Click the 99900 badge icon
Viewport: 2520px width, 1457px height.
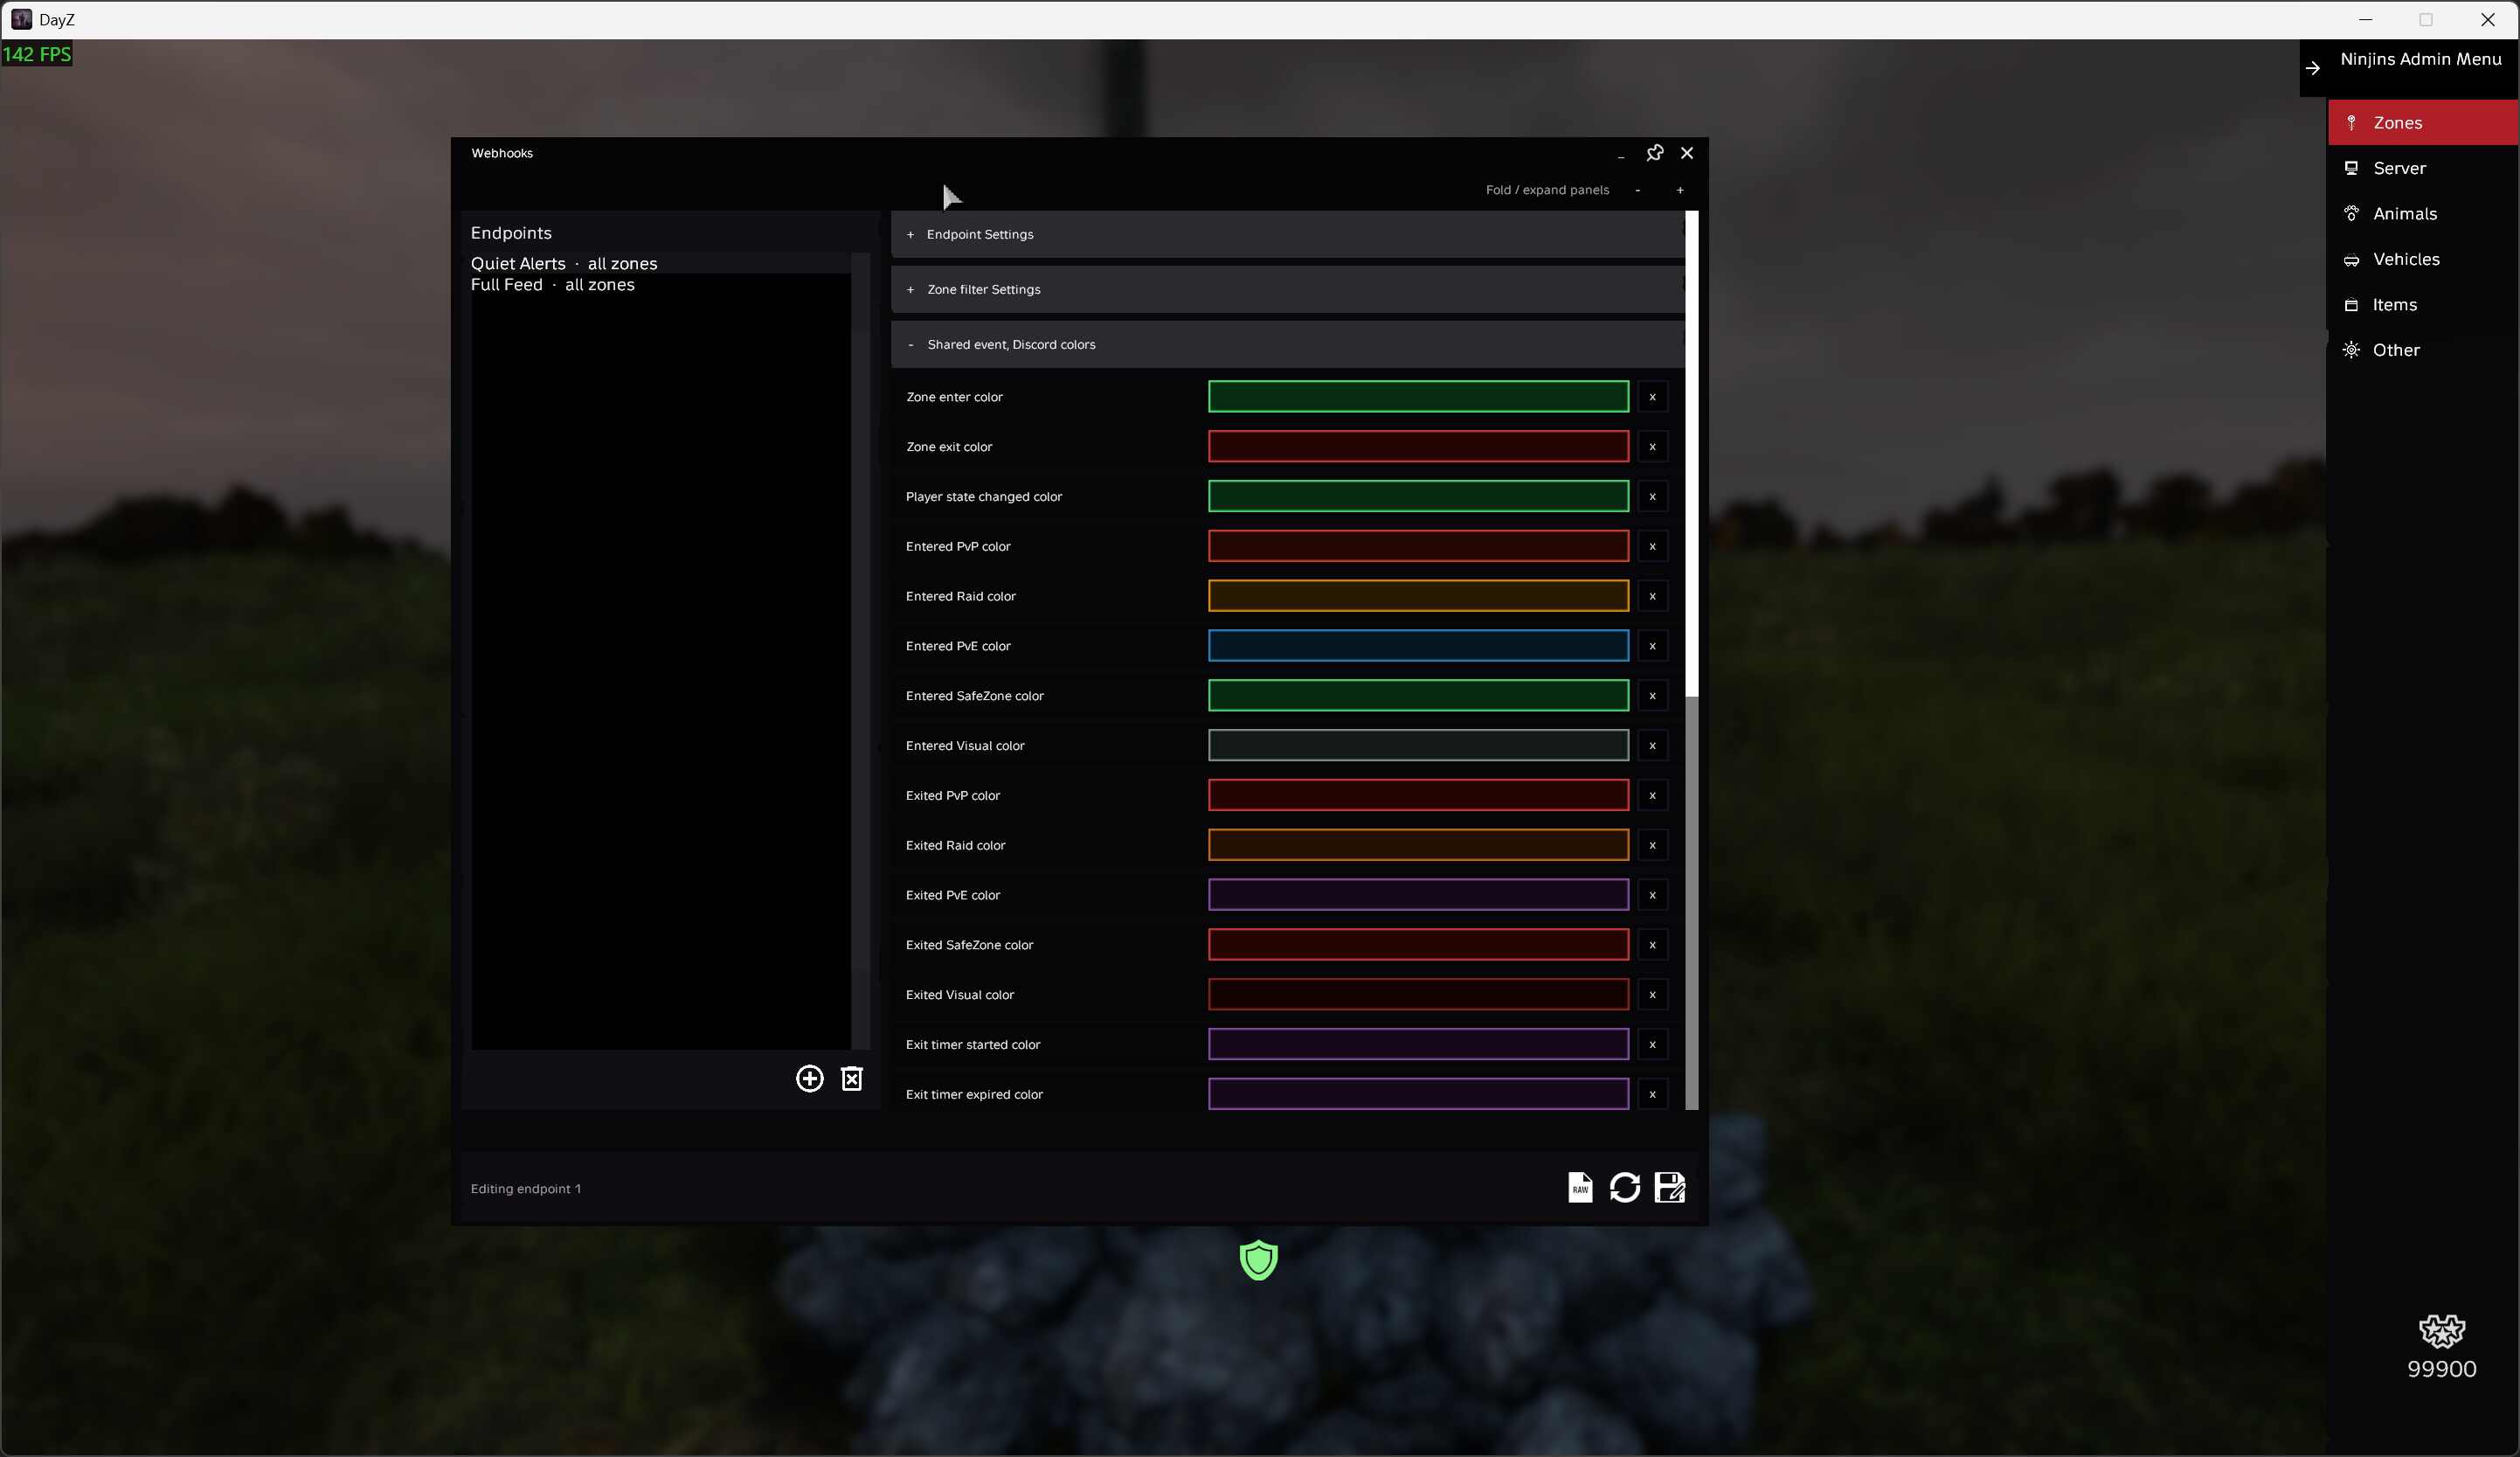[x=2442, y=1331]
